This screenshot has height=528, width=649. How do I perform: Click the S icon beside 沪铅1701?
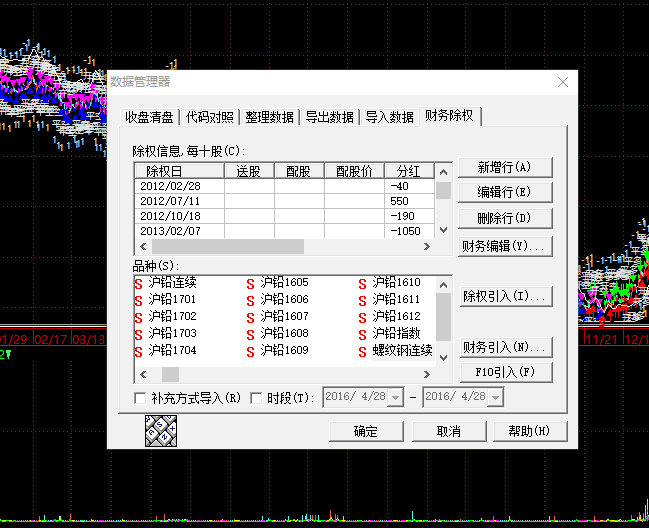click(139, 301)
